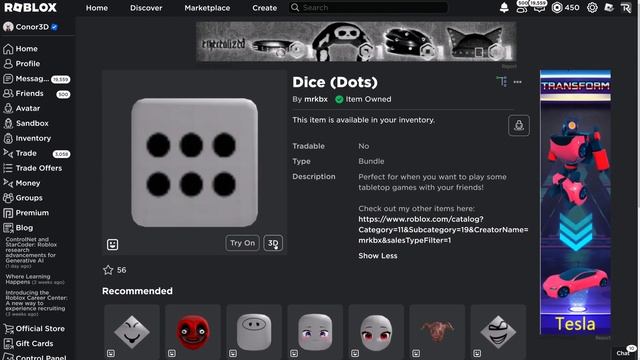The width and height of the screenshot is (640, 360).
Task: Open the grinning diamond head recommended item
Action: 498,332
